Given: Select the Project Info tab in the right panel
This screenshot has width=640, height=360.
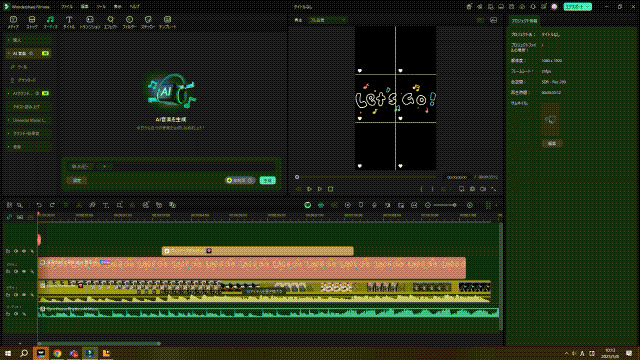Looking at the screenshot, I should (x=524, y=21).
